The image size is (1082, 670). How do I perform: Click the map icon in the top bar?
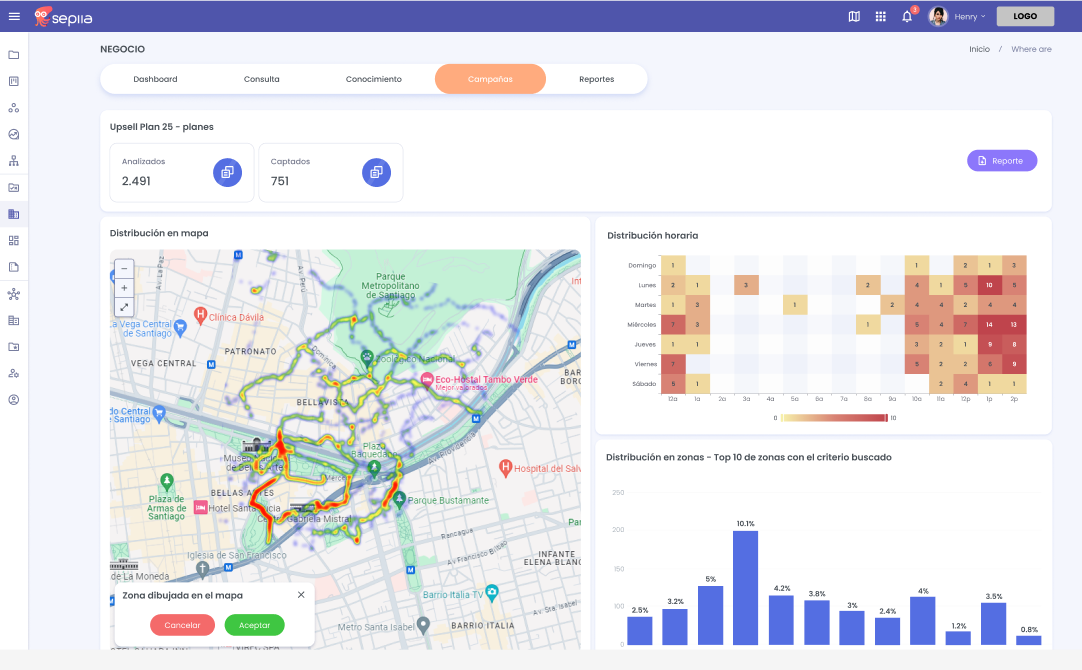click(854, 16)
